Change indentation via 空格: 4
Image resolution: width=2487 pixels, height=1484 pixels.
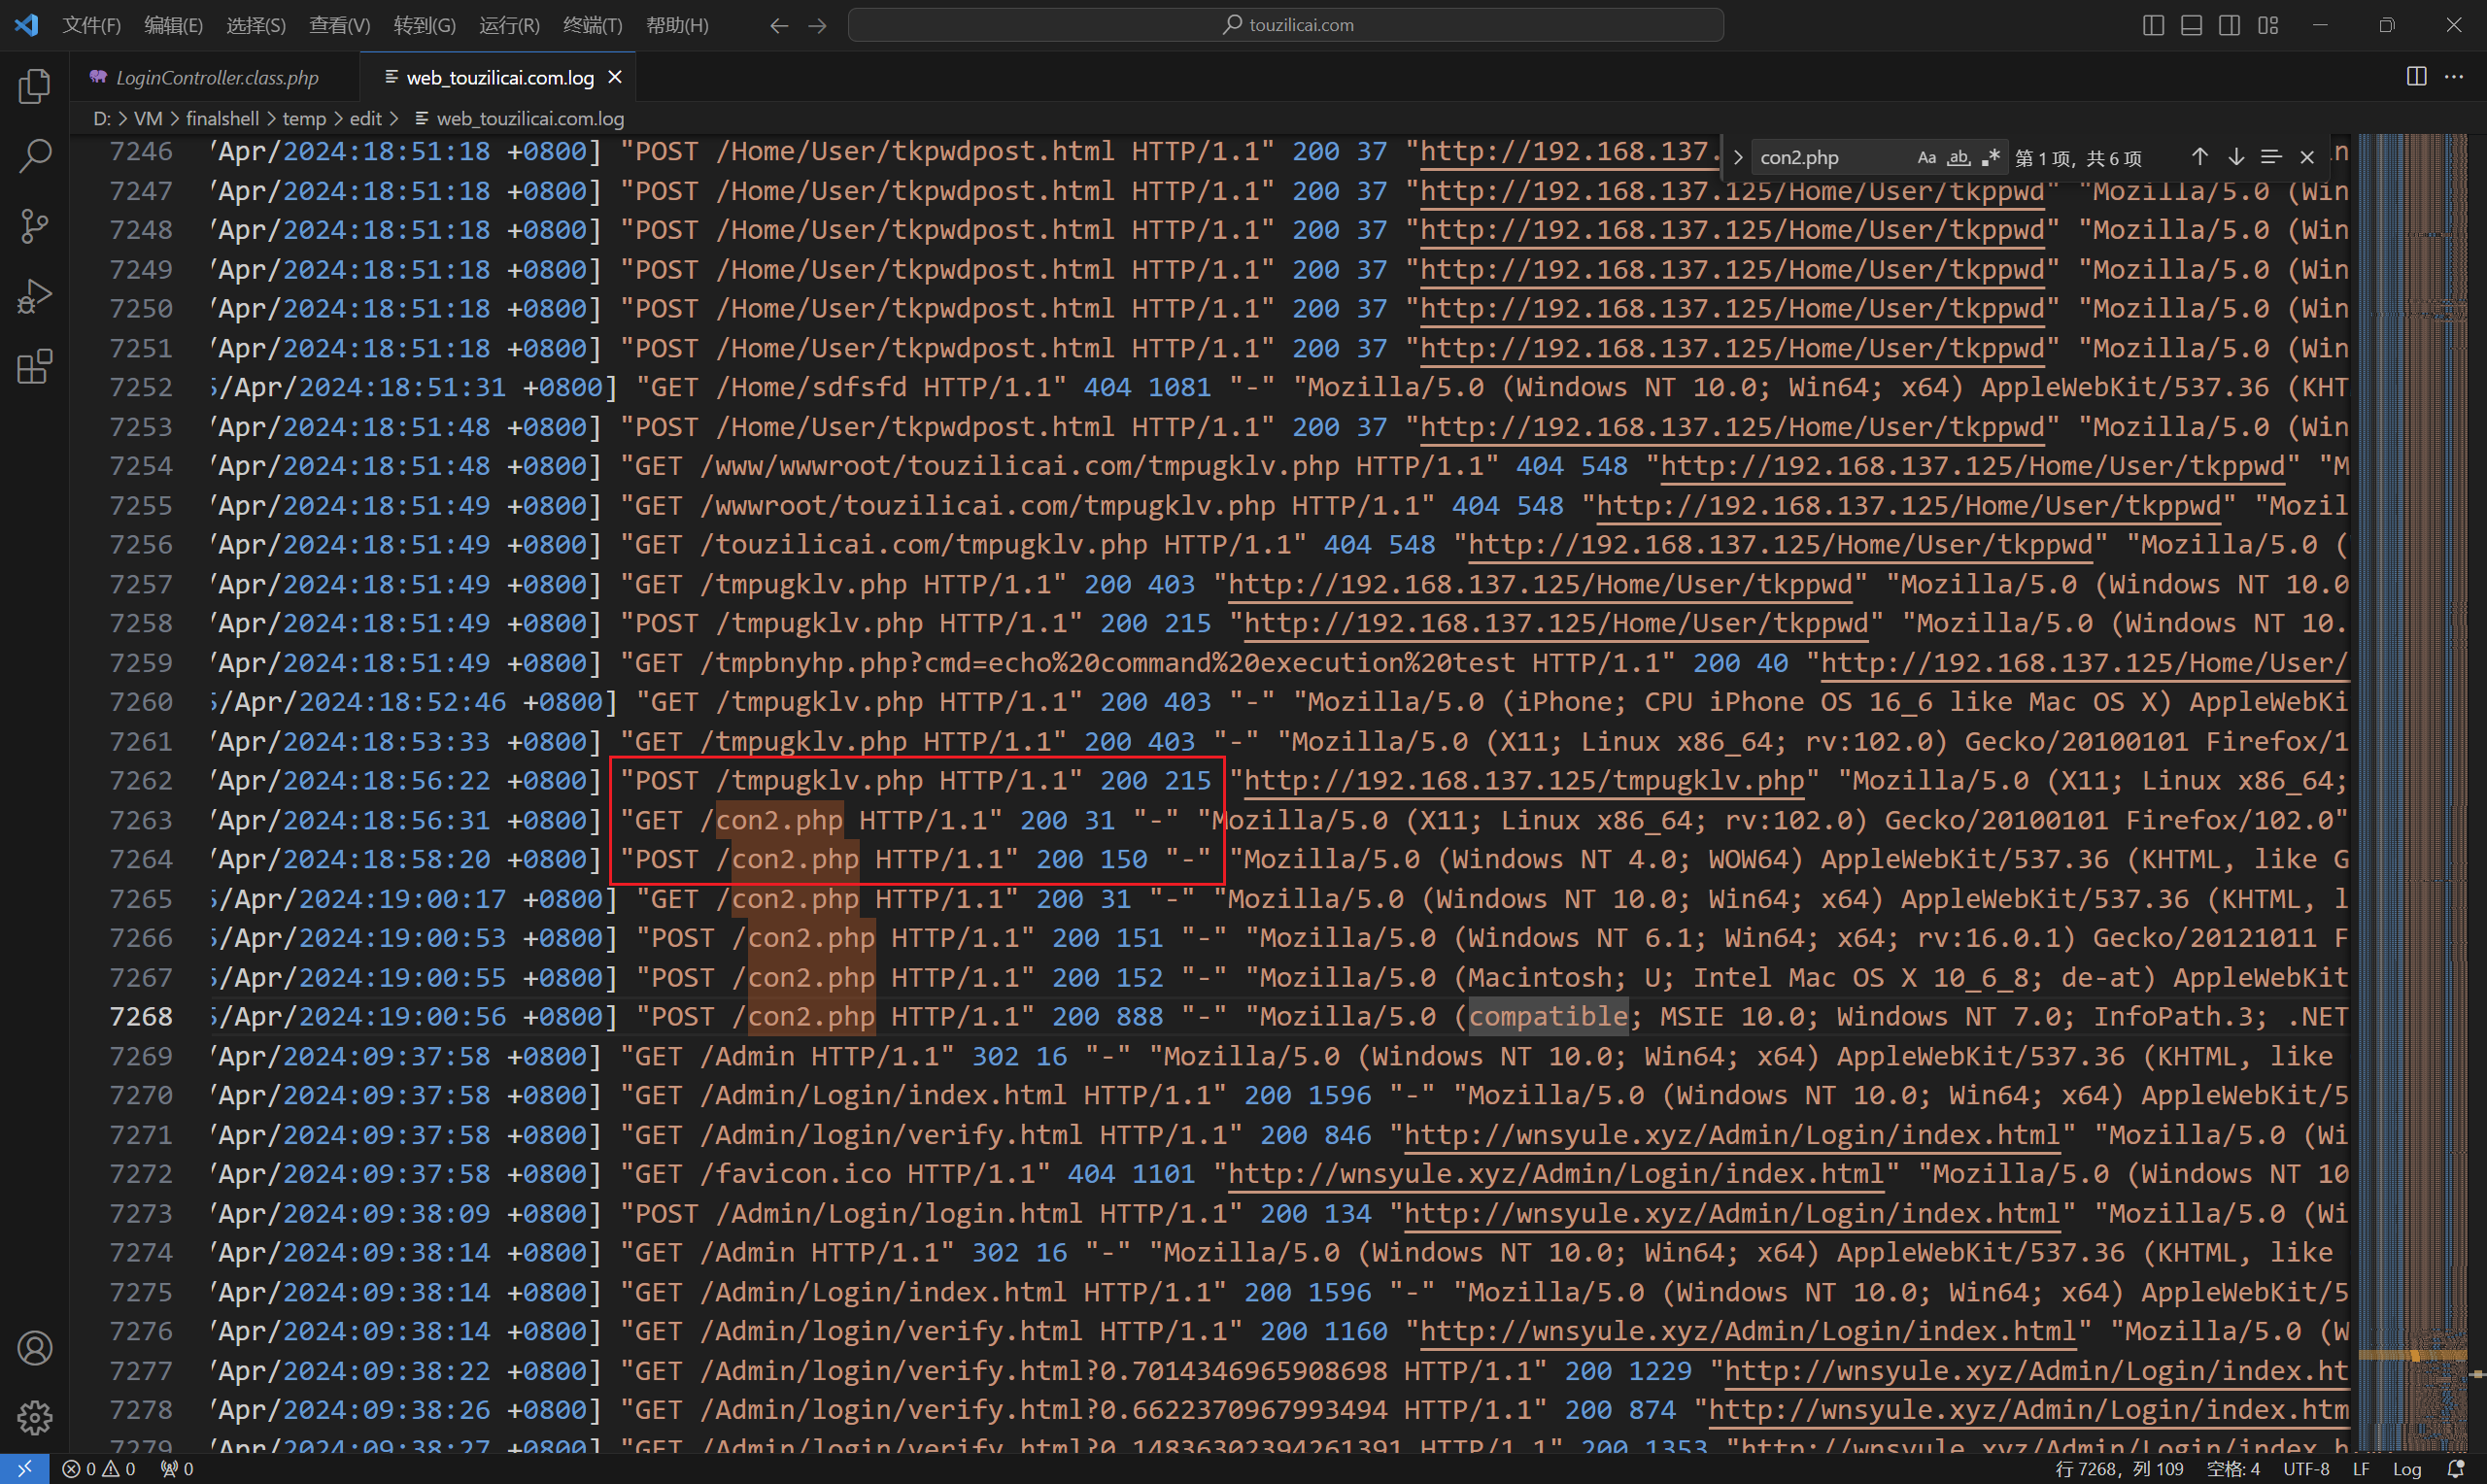click(x=2233, y=1469)
